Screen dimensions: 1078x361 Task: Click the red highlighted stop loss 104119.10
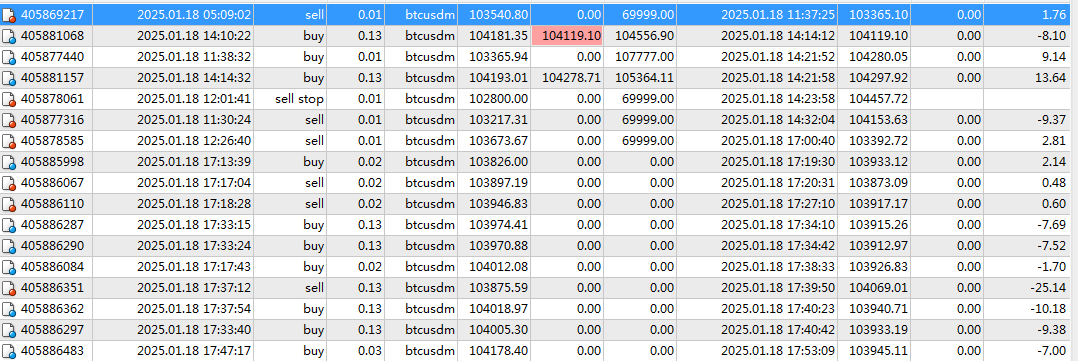coord(566,36)
